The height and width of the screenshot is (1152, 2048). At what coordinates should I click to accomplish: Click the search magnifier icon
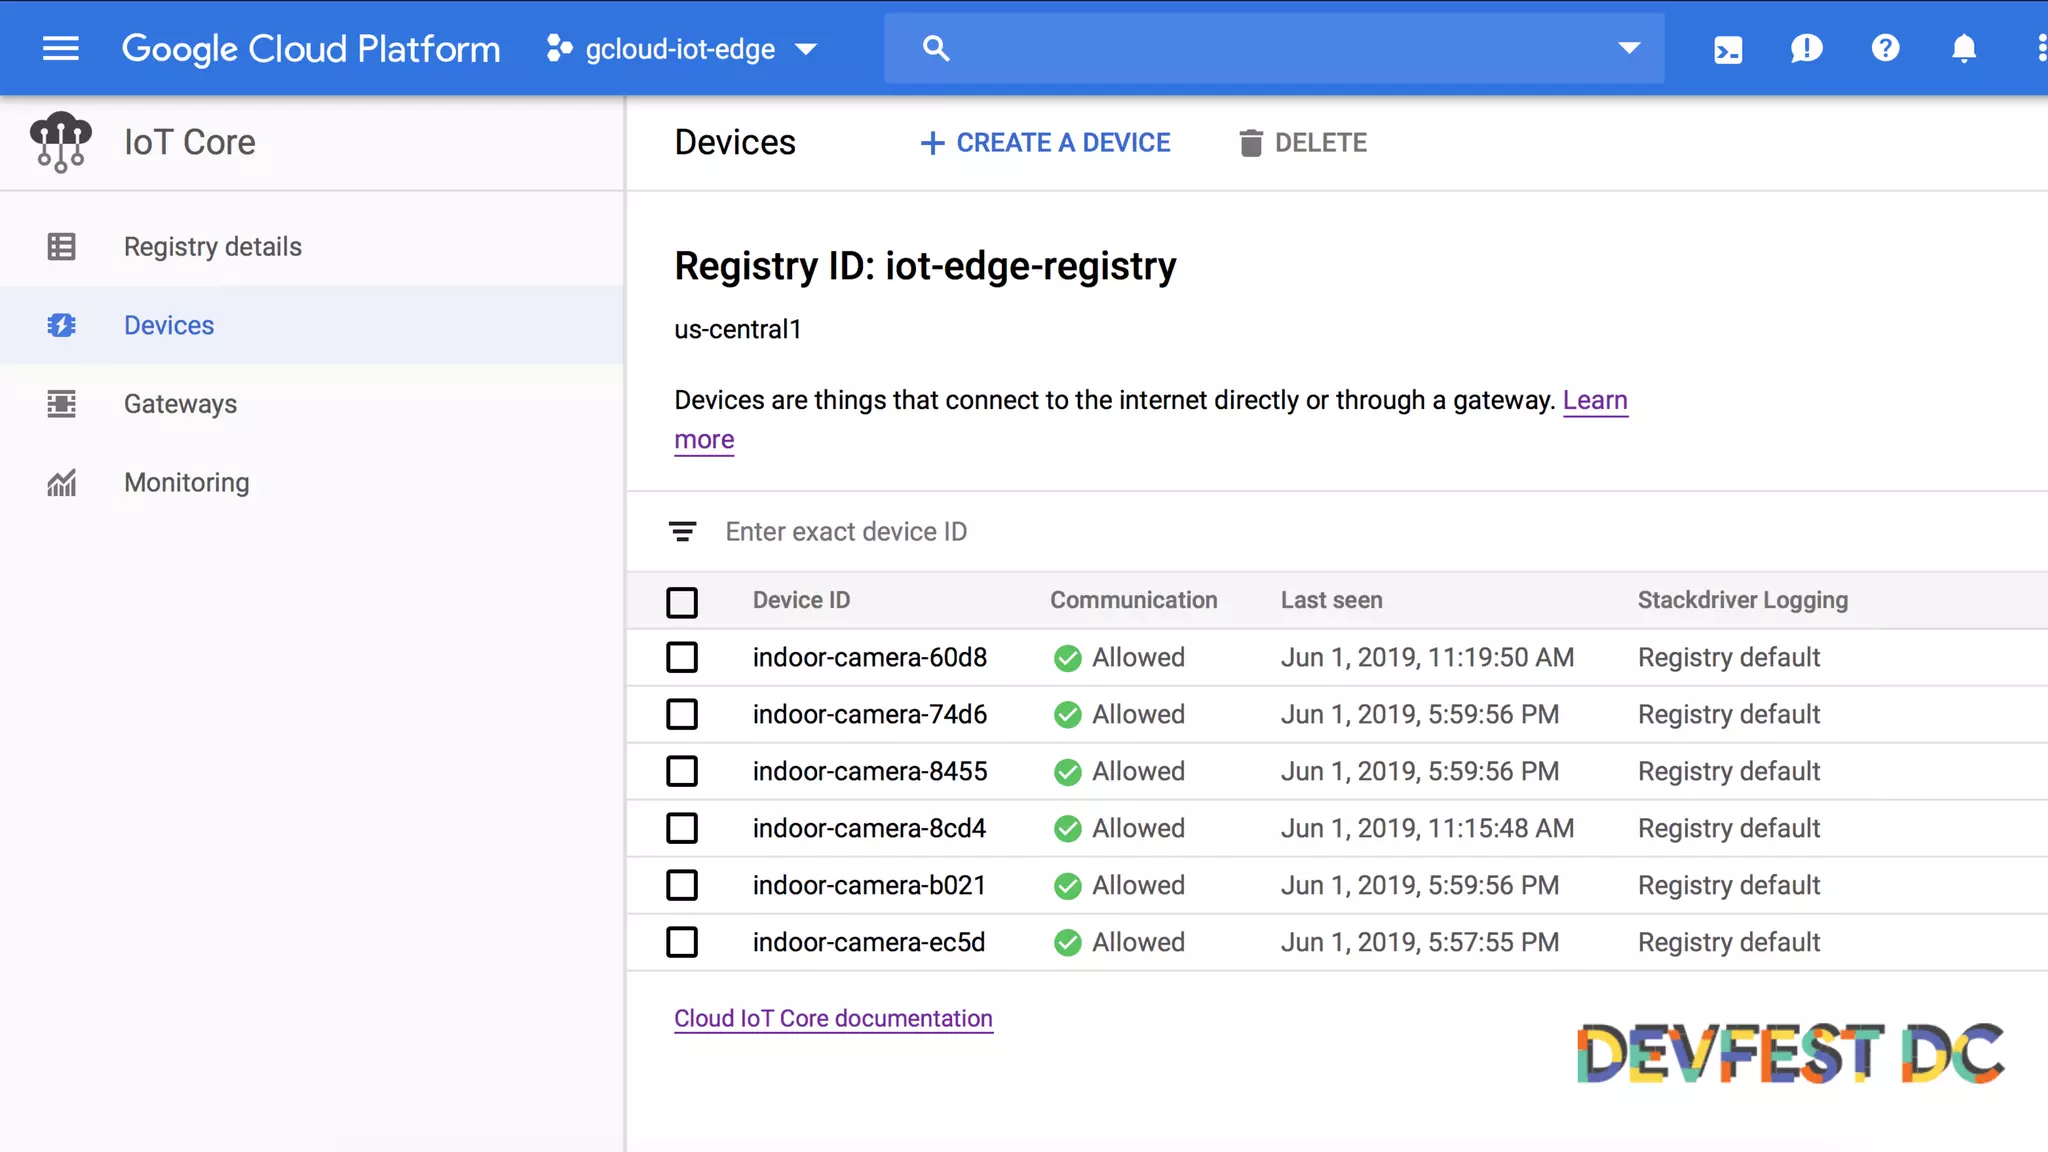click(x=935, y=48)
